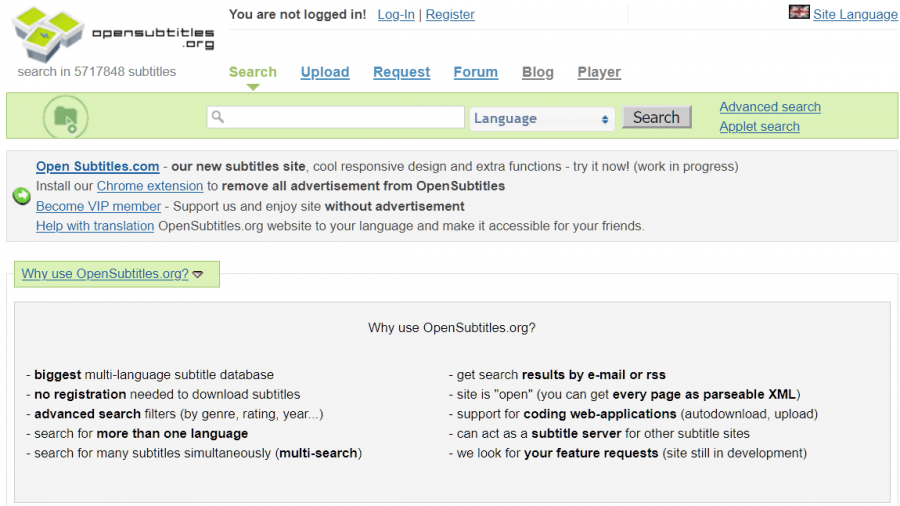Screen dimensions: 900x506
Task: Click Help with translation link
Action: click(x=95, y=226)
